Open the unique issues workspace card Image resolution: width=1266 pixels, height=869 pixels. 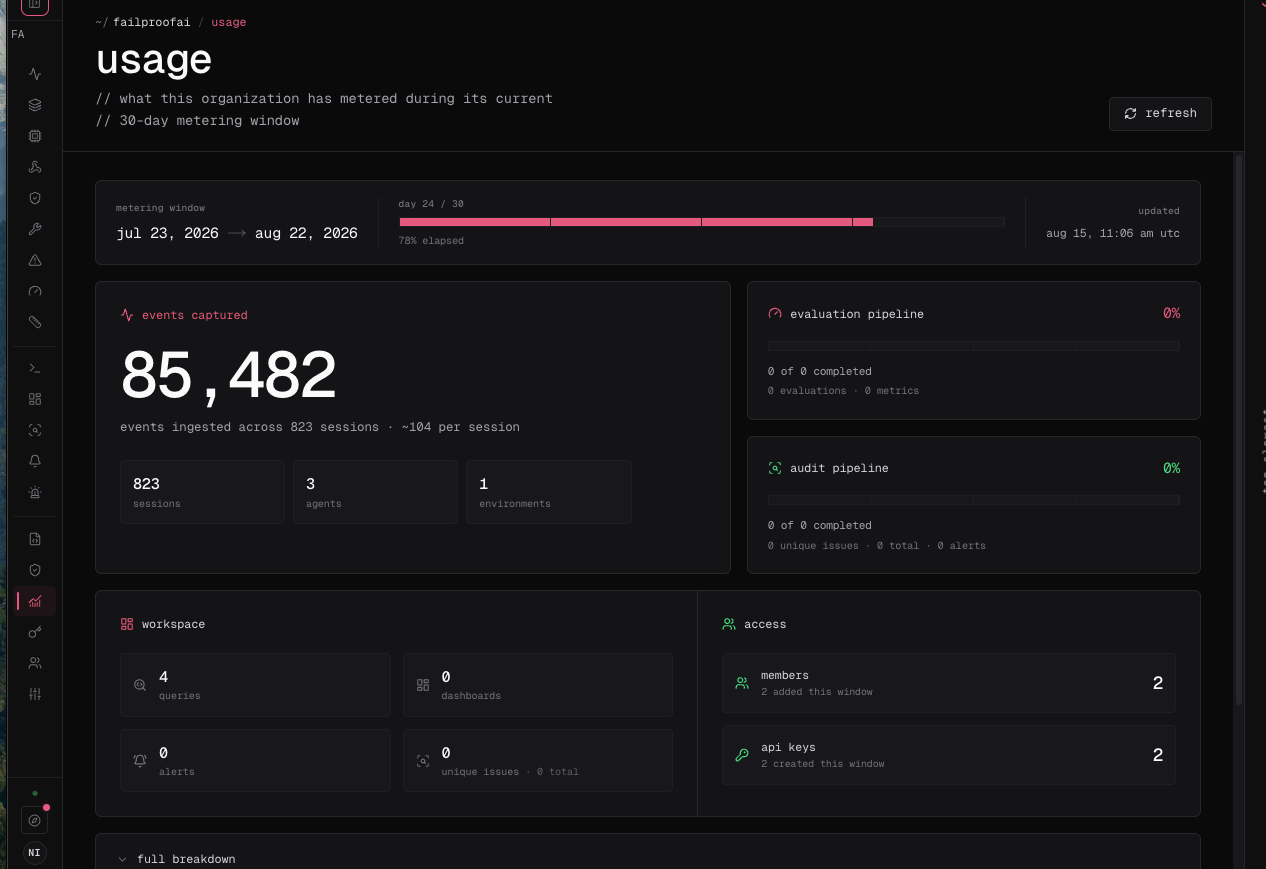tap(538, 761)
